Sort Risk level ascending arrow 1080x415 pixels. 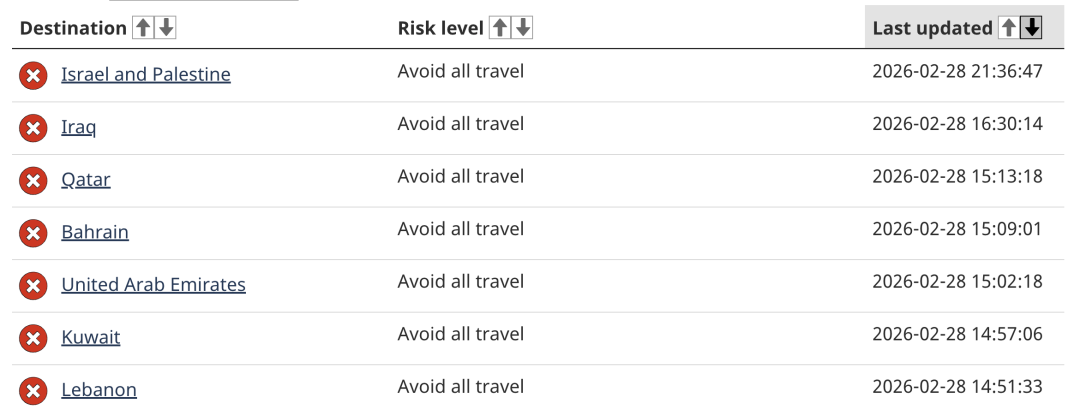499,28
